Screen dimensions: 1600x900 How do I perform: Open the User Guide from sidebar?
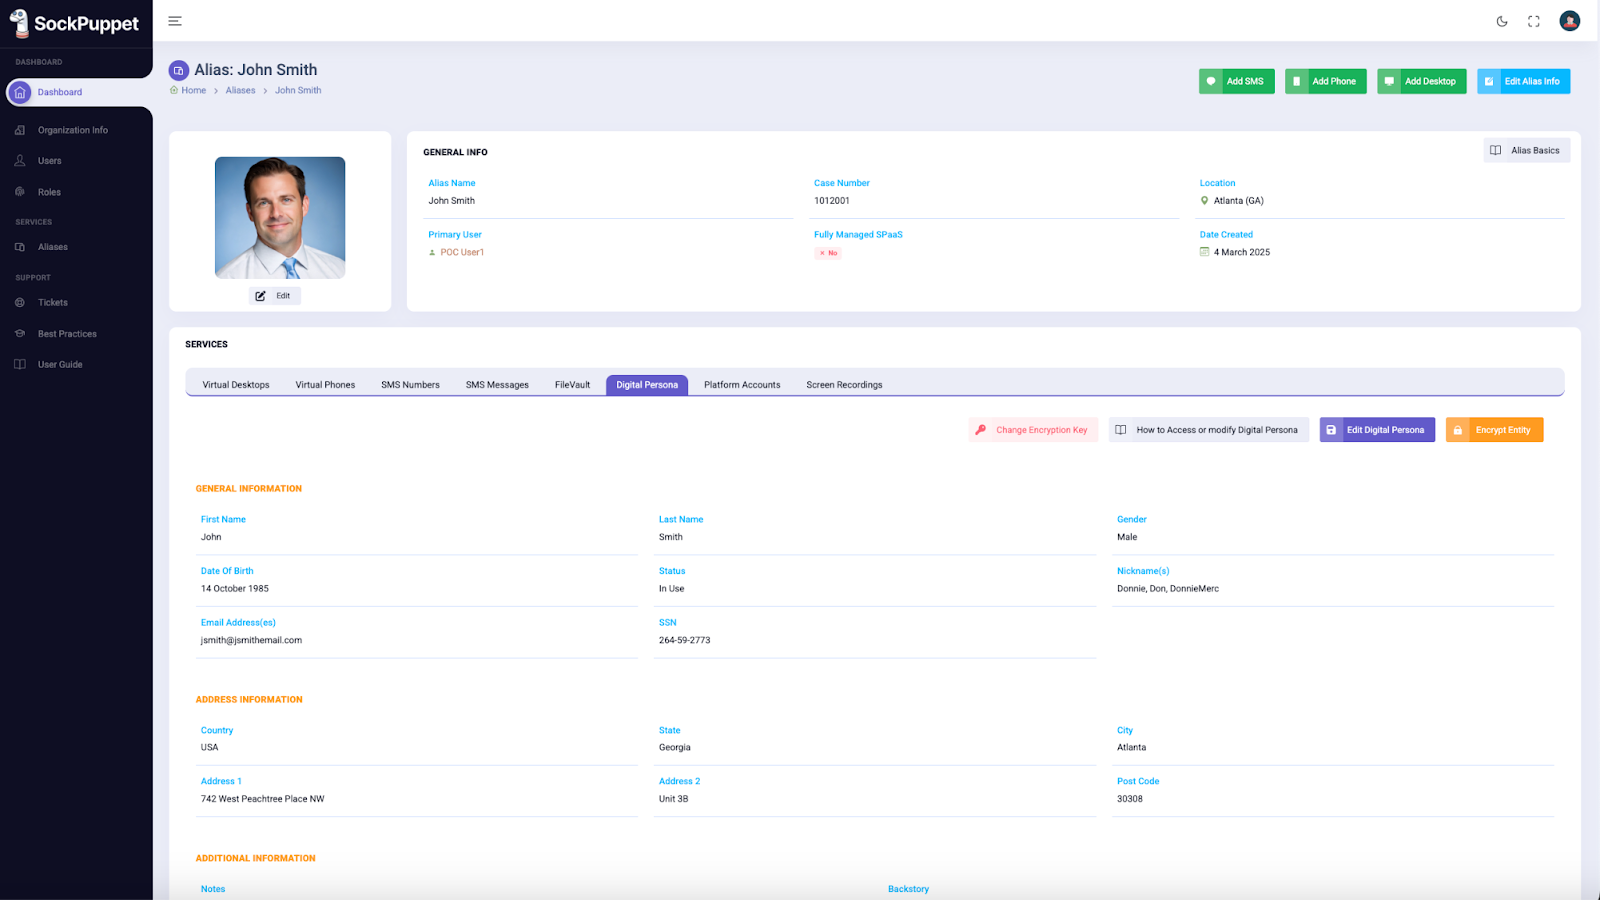(60, 365)
